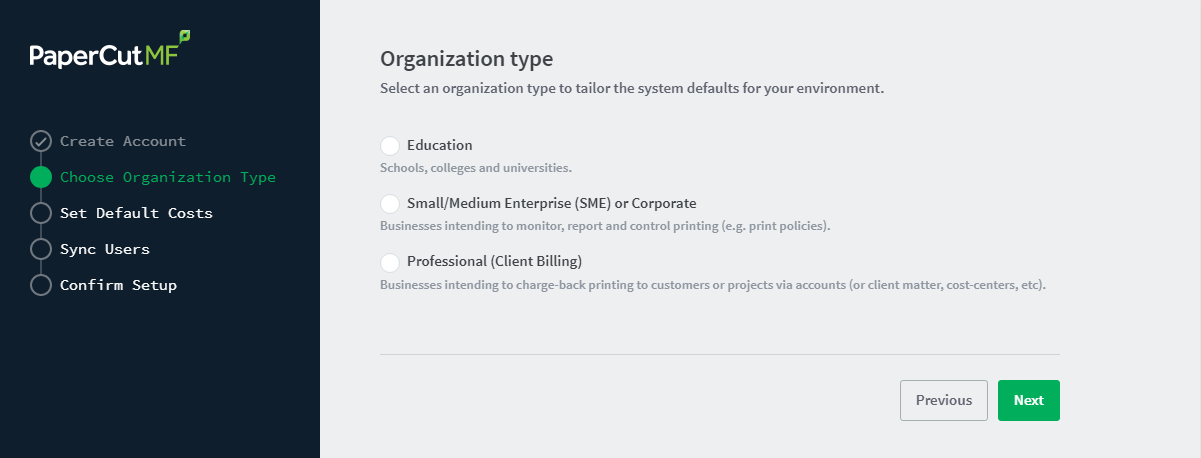
Task: Click the Previous button
Action: click(944, 400)
